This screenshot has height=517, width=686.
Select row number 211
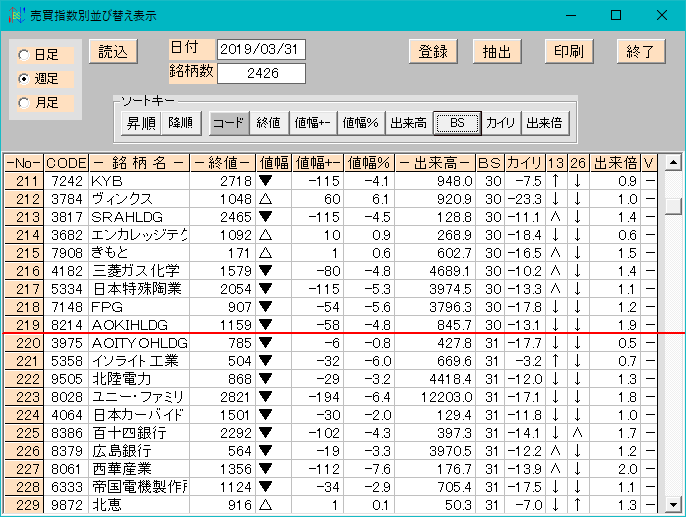[x=24, y=181]
